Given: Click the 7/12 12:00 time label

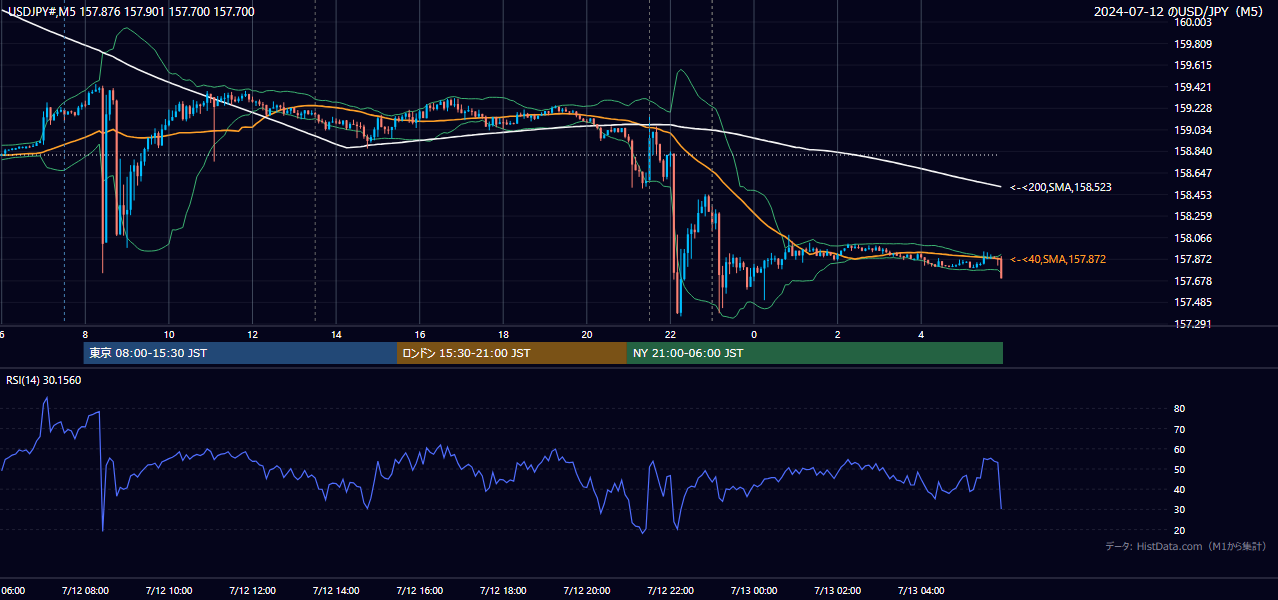Looking at the screenshot, I should pos(251,591).
